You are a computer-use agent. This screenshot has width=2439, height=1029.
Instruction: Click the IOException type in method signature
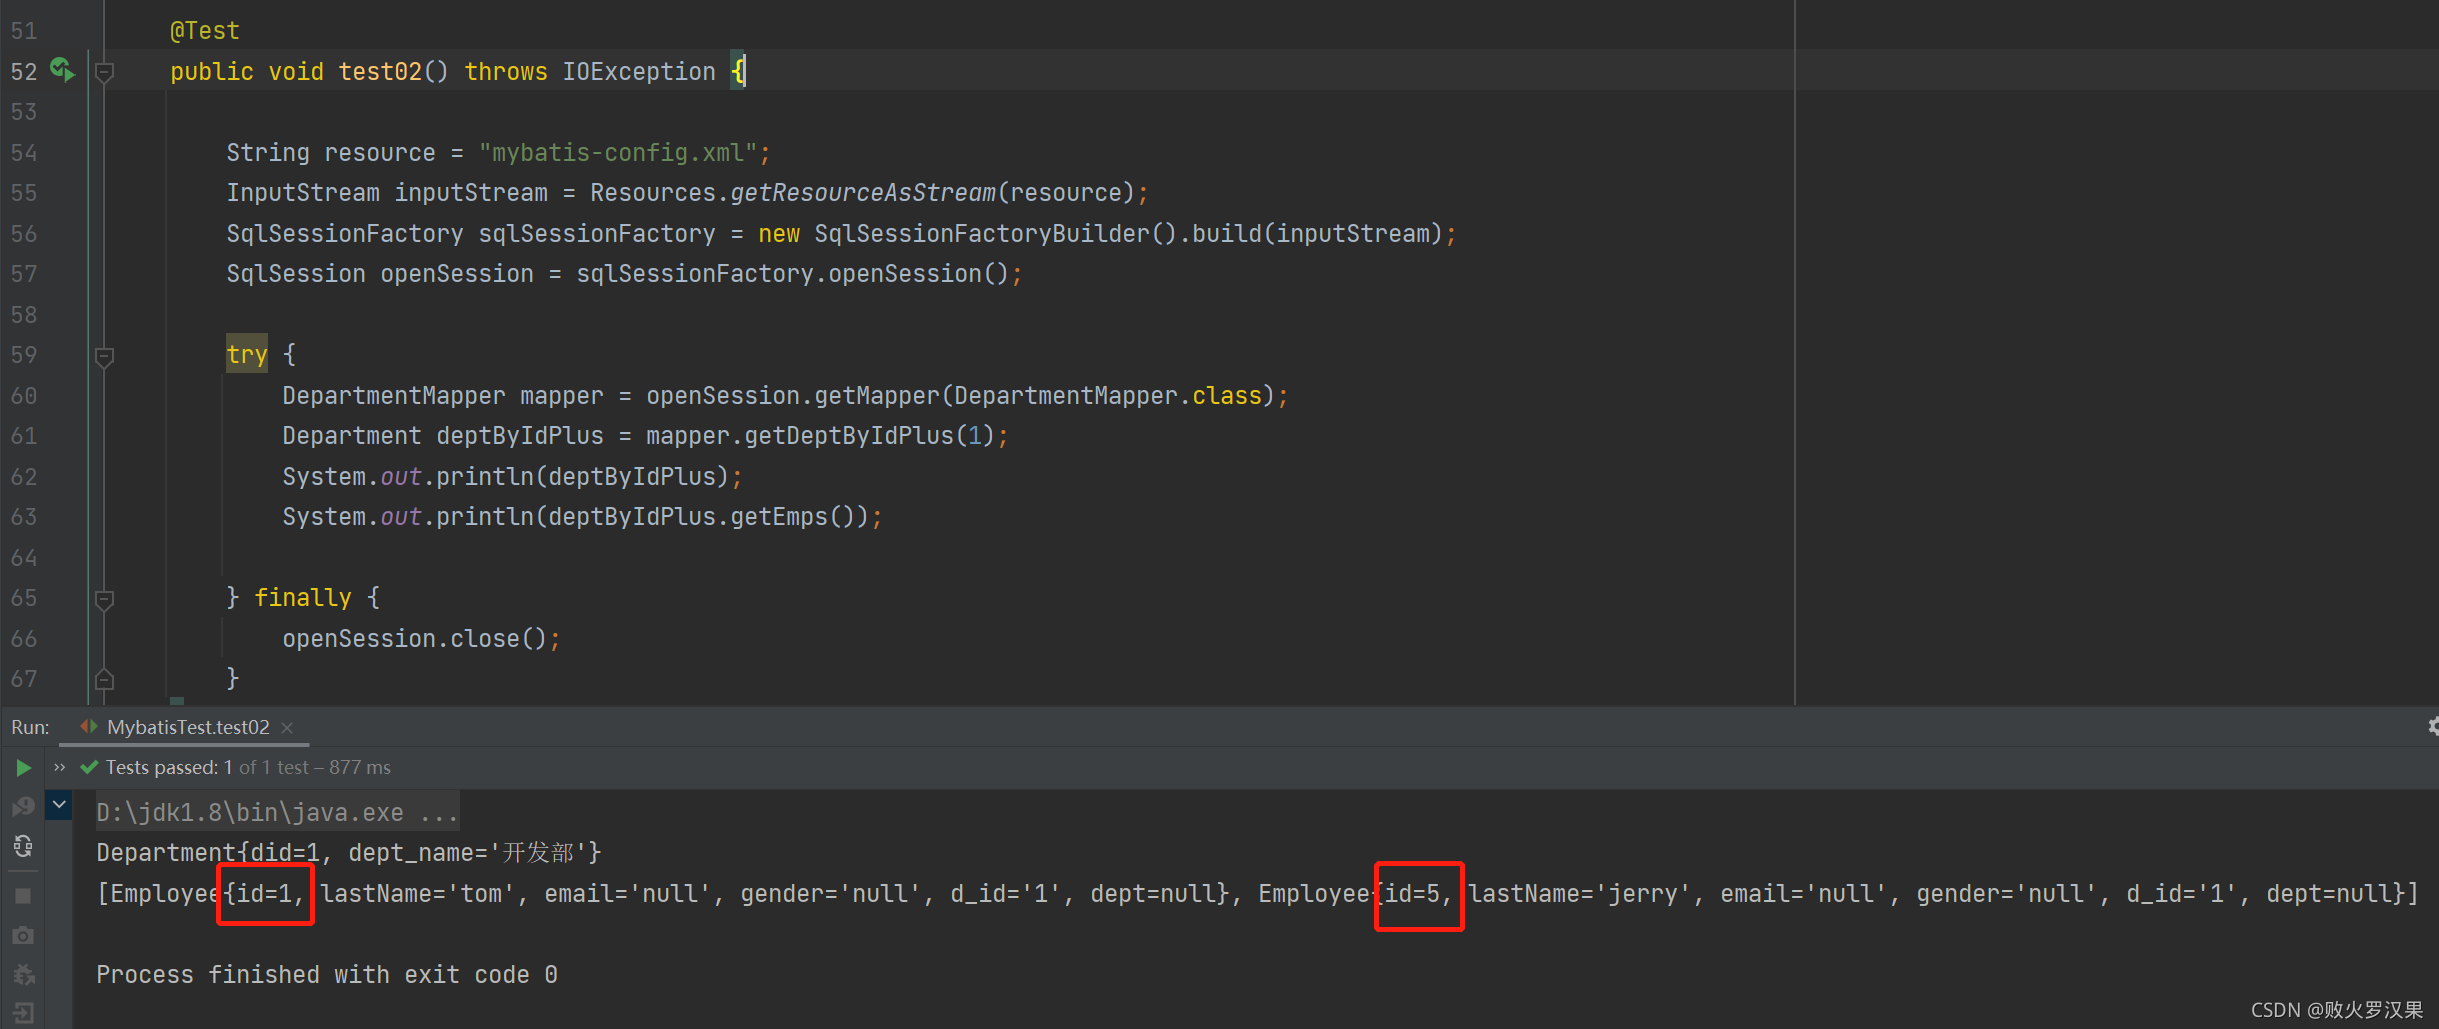pyautogui.click(x=639, y=72)
